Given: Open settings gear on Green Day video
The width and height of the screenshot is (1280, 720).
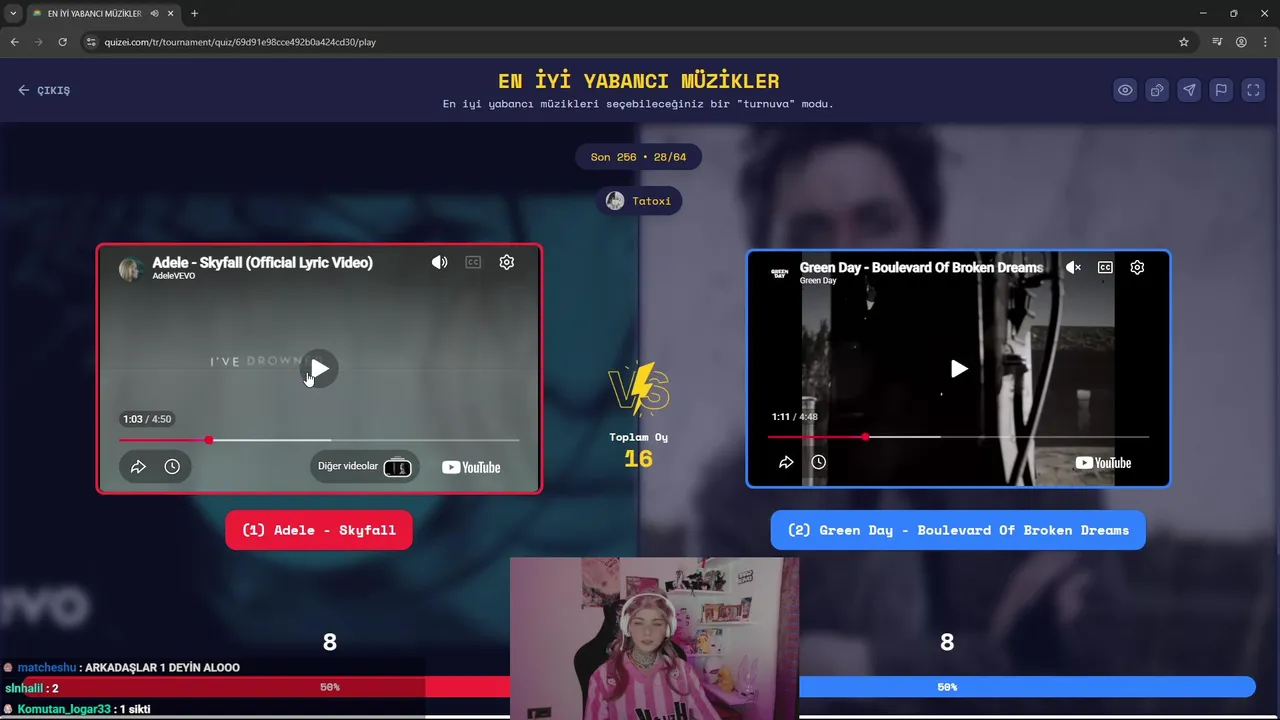Looking at the screenshot, I should pos(1137,267).
